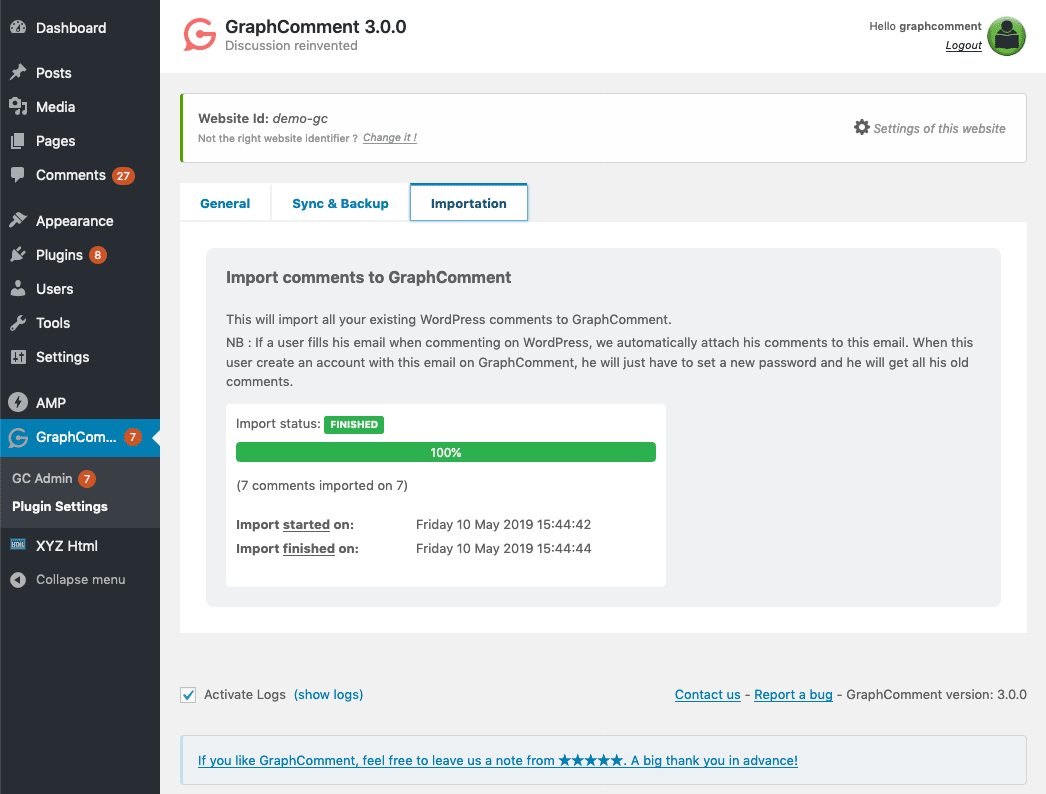Click the Comments speech bubble icon
1046x794 pixels.
pos(18,174)
